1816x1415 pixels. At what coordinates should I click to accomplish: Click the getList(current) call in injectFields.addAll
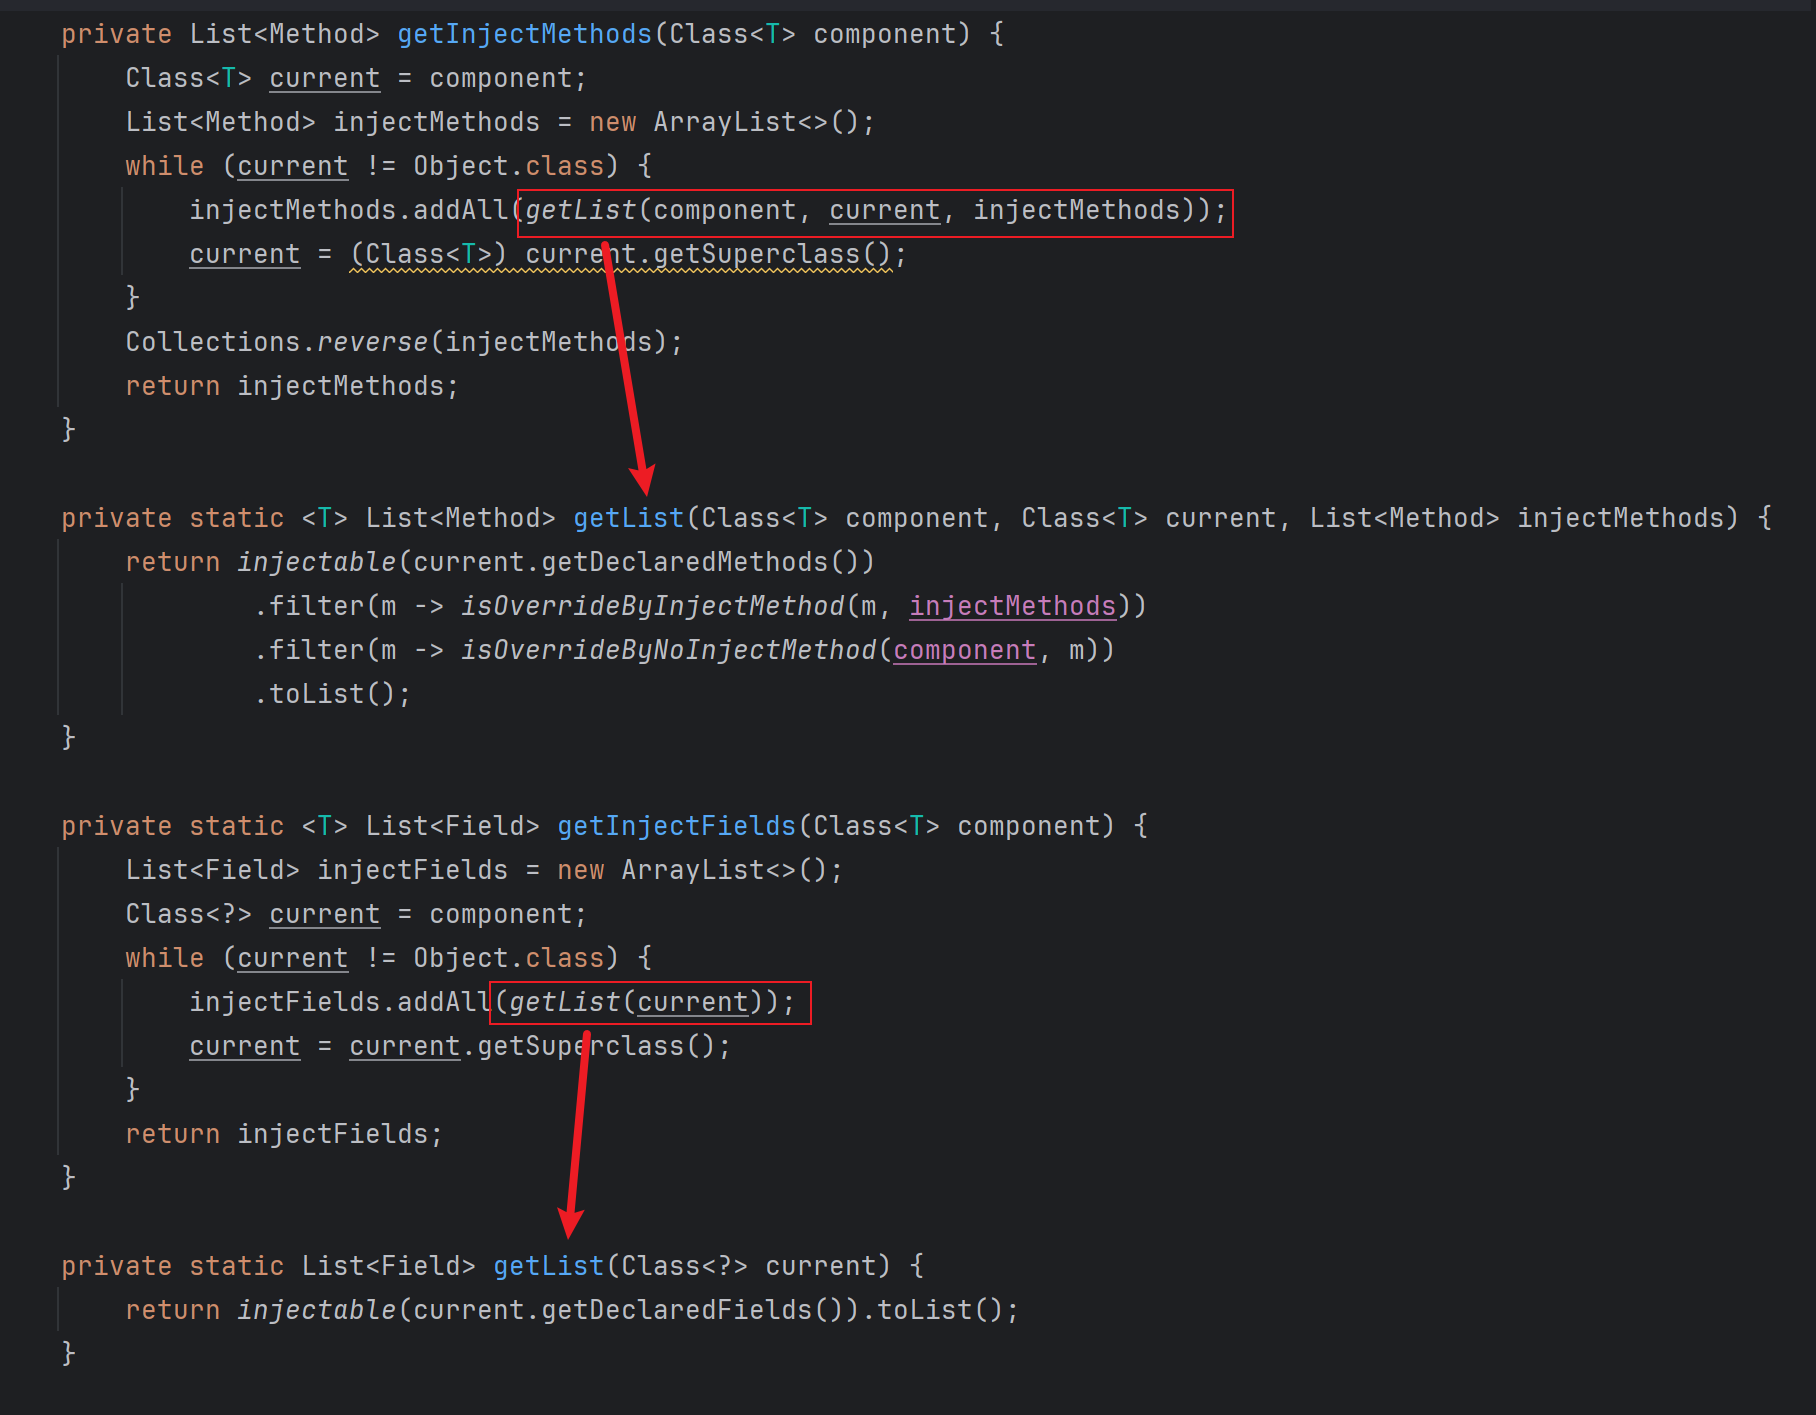637,1002
